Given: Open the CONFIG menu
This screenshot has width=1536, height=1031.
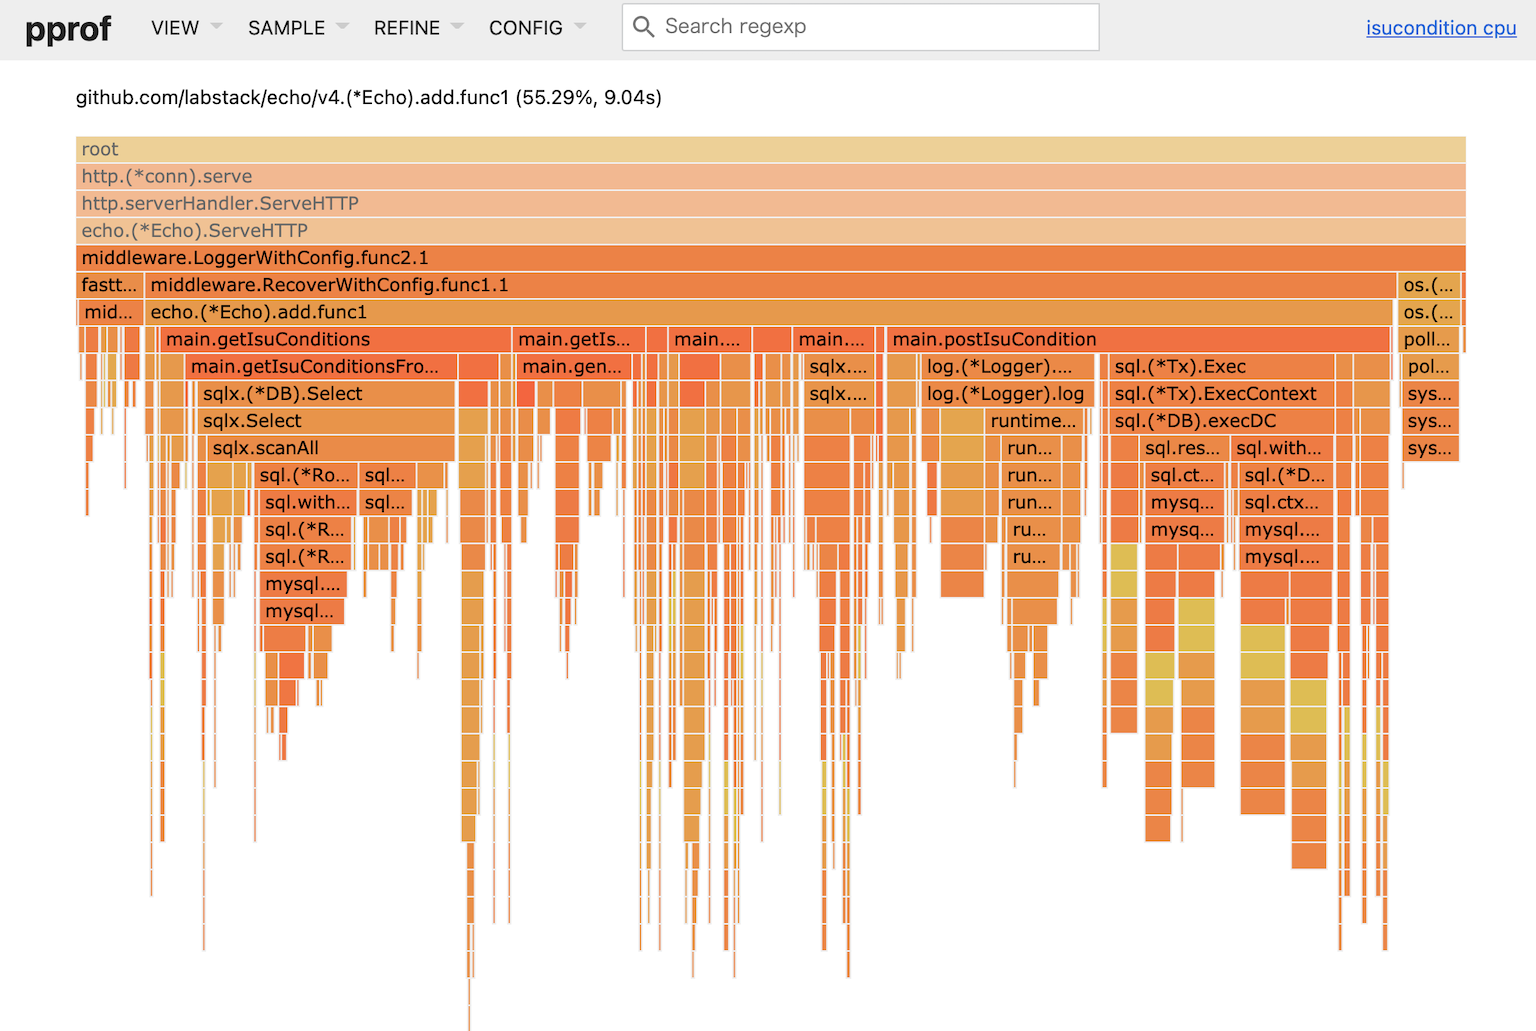Looking at the screenshot, I should (536, 28).
